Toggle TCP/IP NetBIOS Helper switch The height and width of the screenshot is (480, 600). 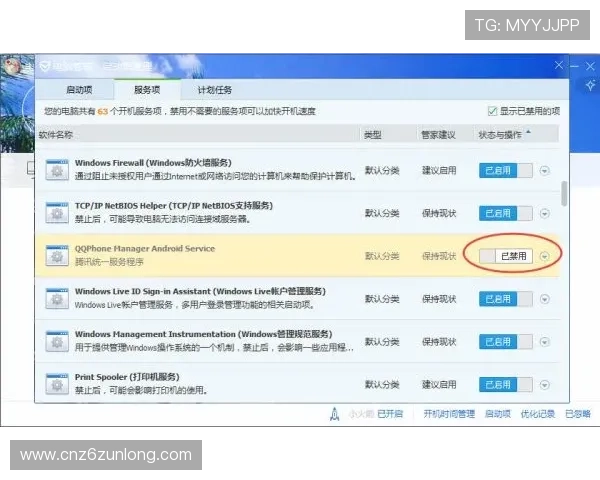point(505,213)
